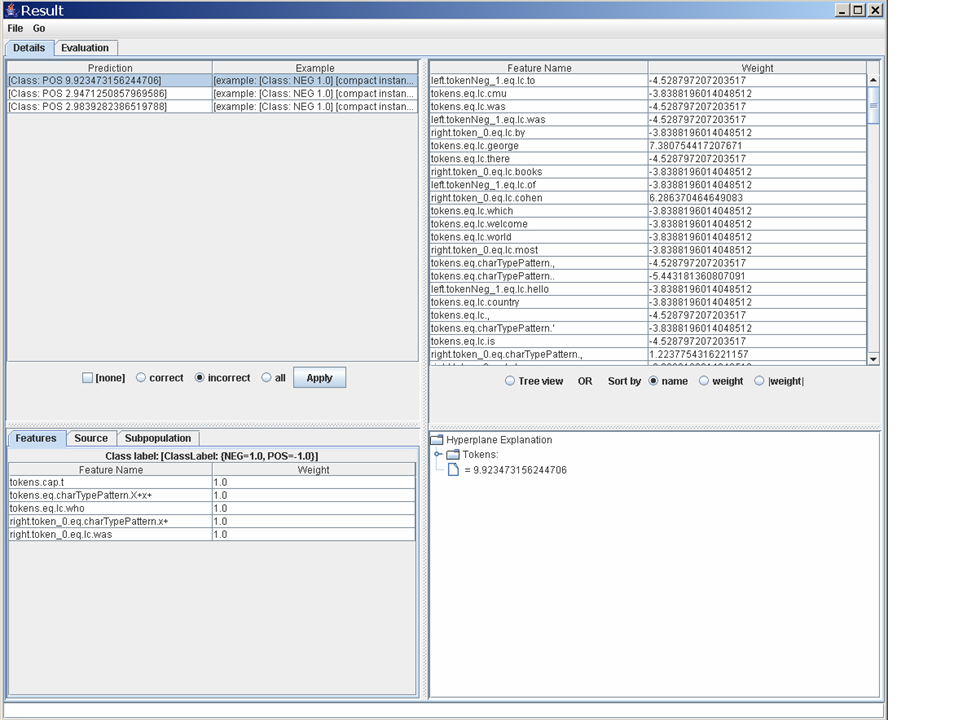
Task: Click the Hyperplane Explanation folder icon
Action: click(436, 440)
